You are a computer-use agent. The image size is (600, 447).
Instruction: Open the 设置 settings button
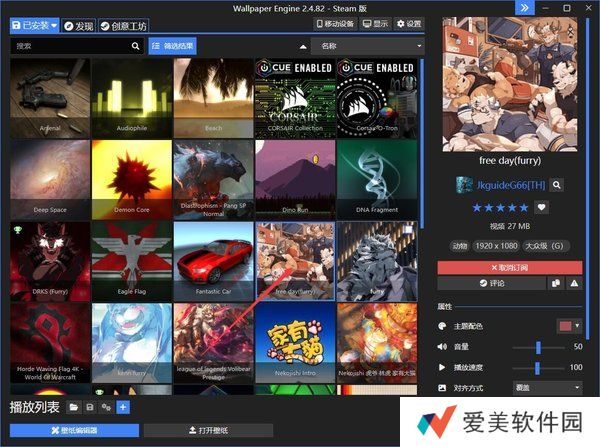pos(409,24)
